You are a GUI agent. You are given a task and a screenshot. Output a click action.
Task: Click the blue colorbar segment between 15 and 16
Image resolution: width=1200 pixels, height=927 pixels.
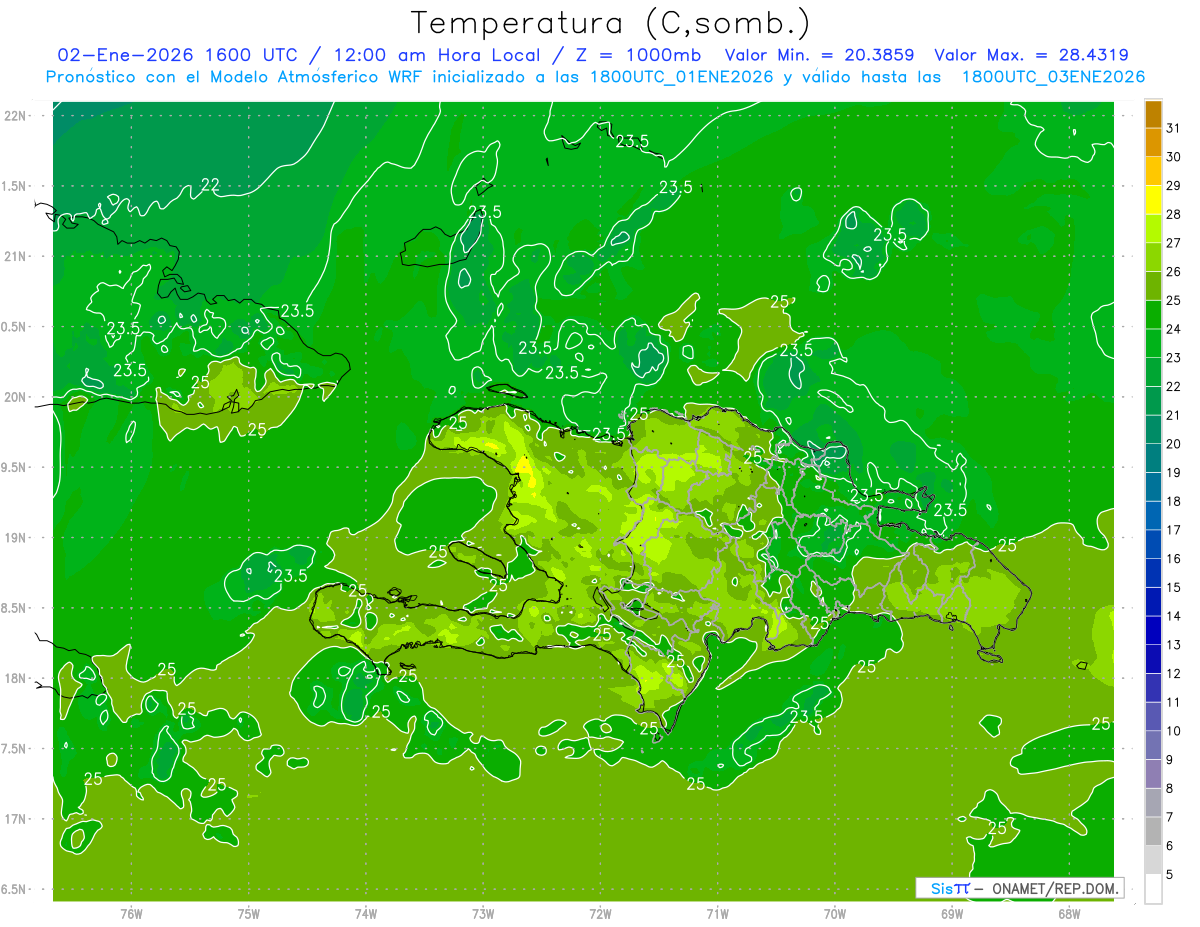click(x=1153, y=573)
